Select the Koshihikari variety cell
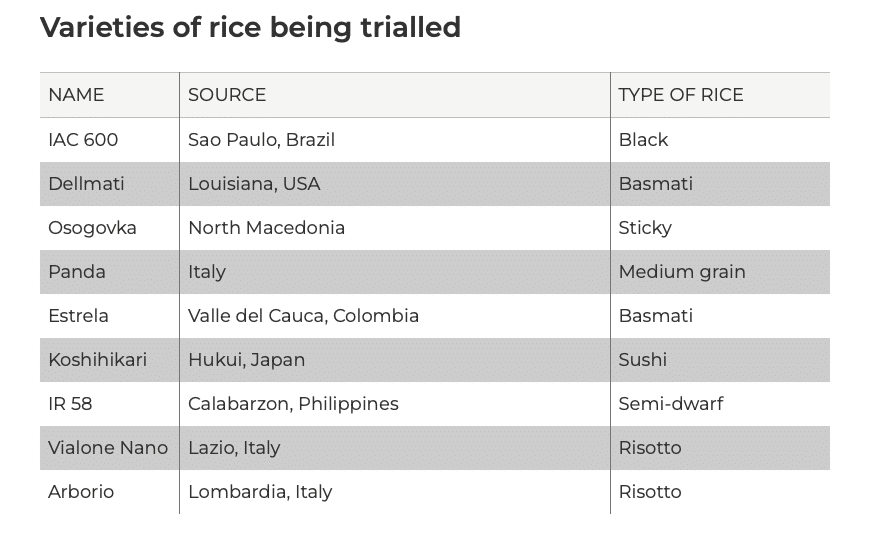Viewport: 886px width, 552px height. coord(97,360)
